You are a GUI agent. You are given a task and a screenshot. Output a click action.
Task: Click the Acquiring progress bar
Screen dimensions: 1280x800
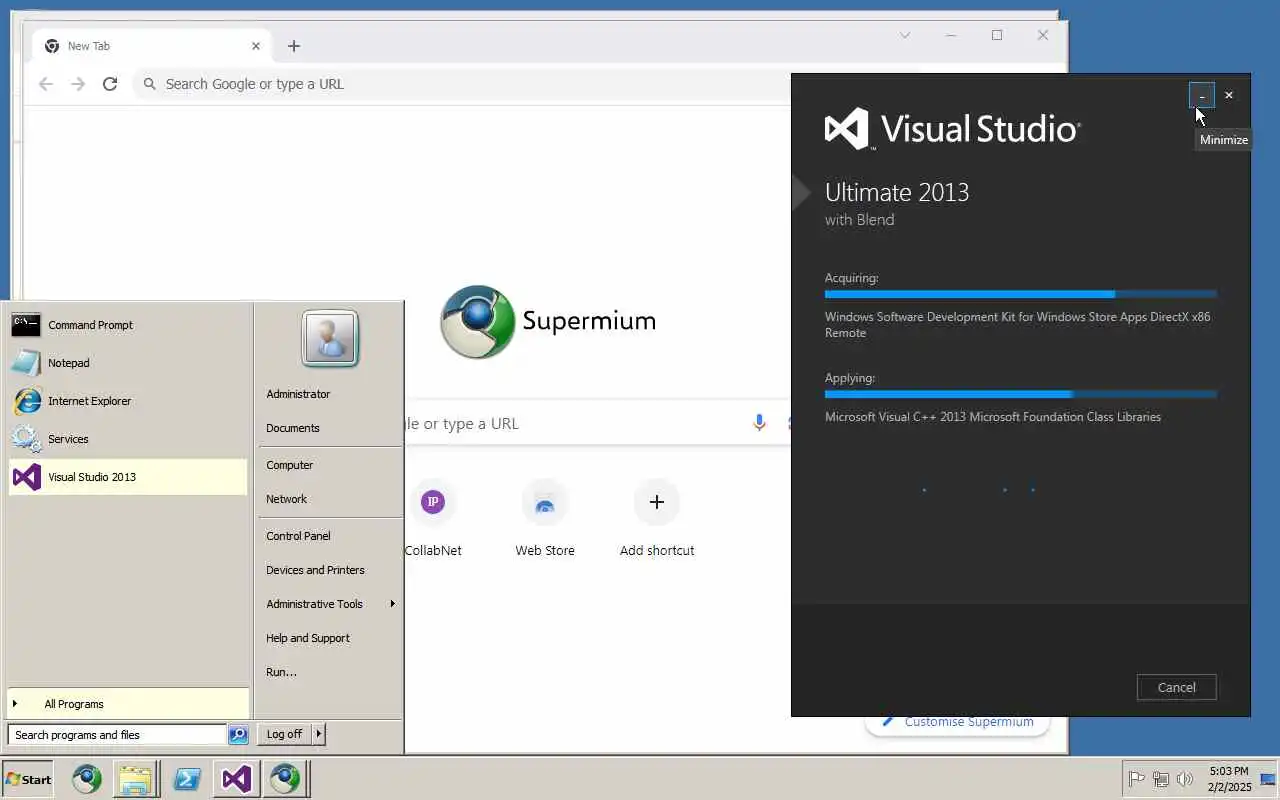pyautogui.click(x=1021, y=294)
